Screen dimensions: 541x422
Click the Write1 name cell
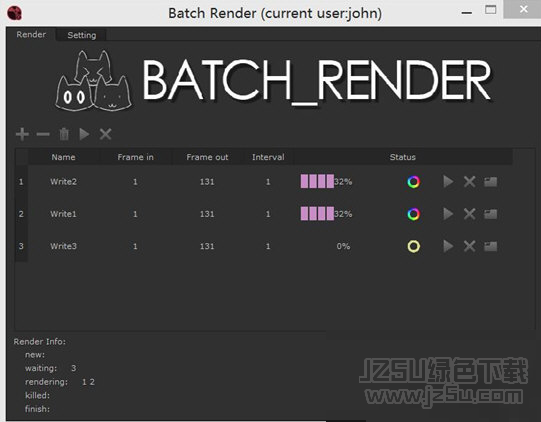63,214
